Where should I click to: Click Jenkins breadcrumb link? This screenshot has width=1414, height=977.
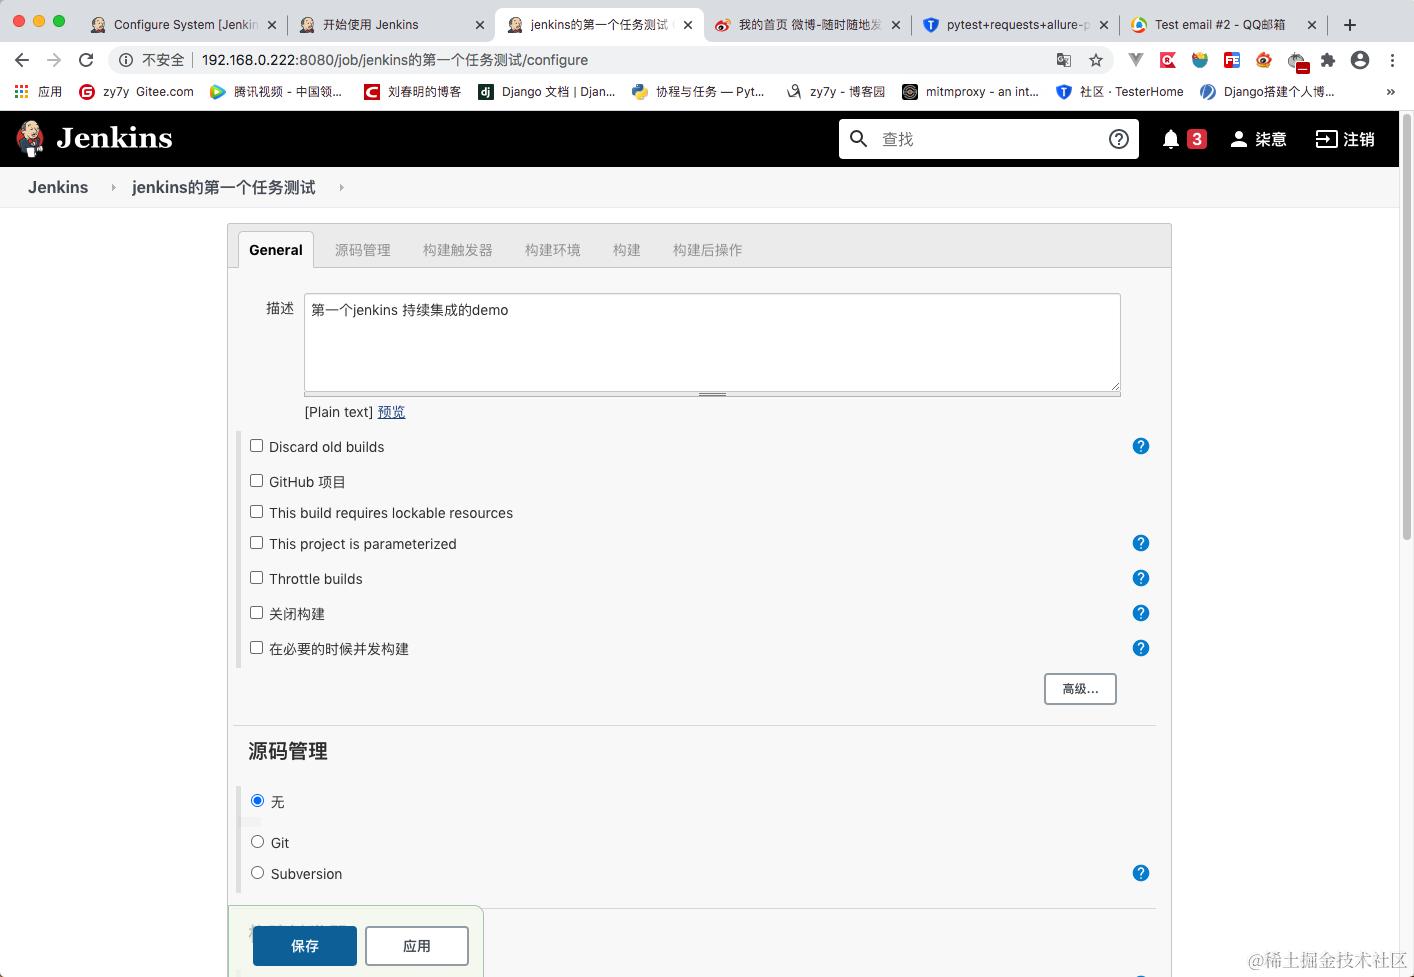point(58,187)
